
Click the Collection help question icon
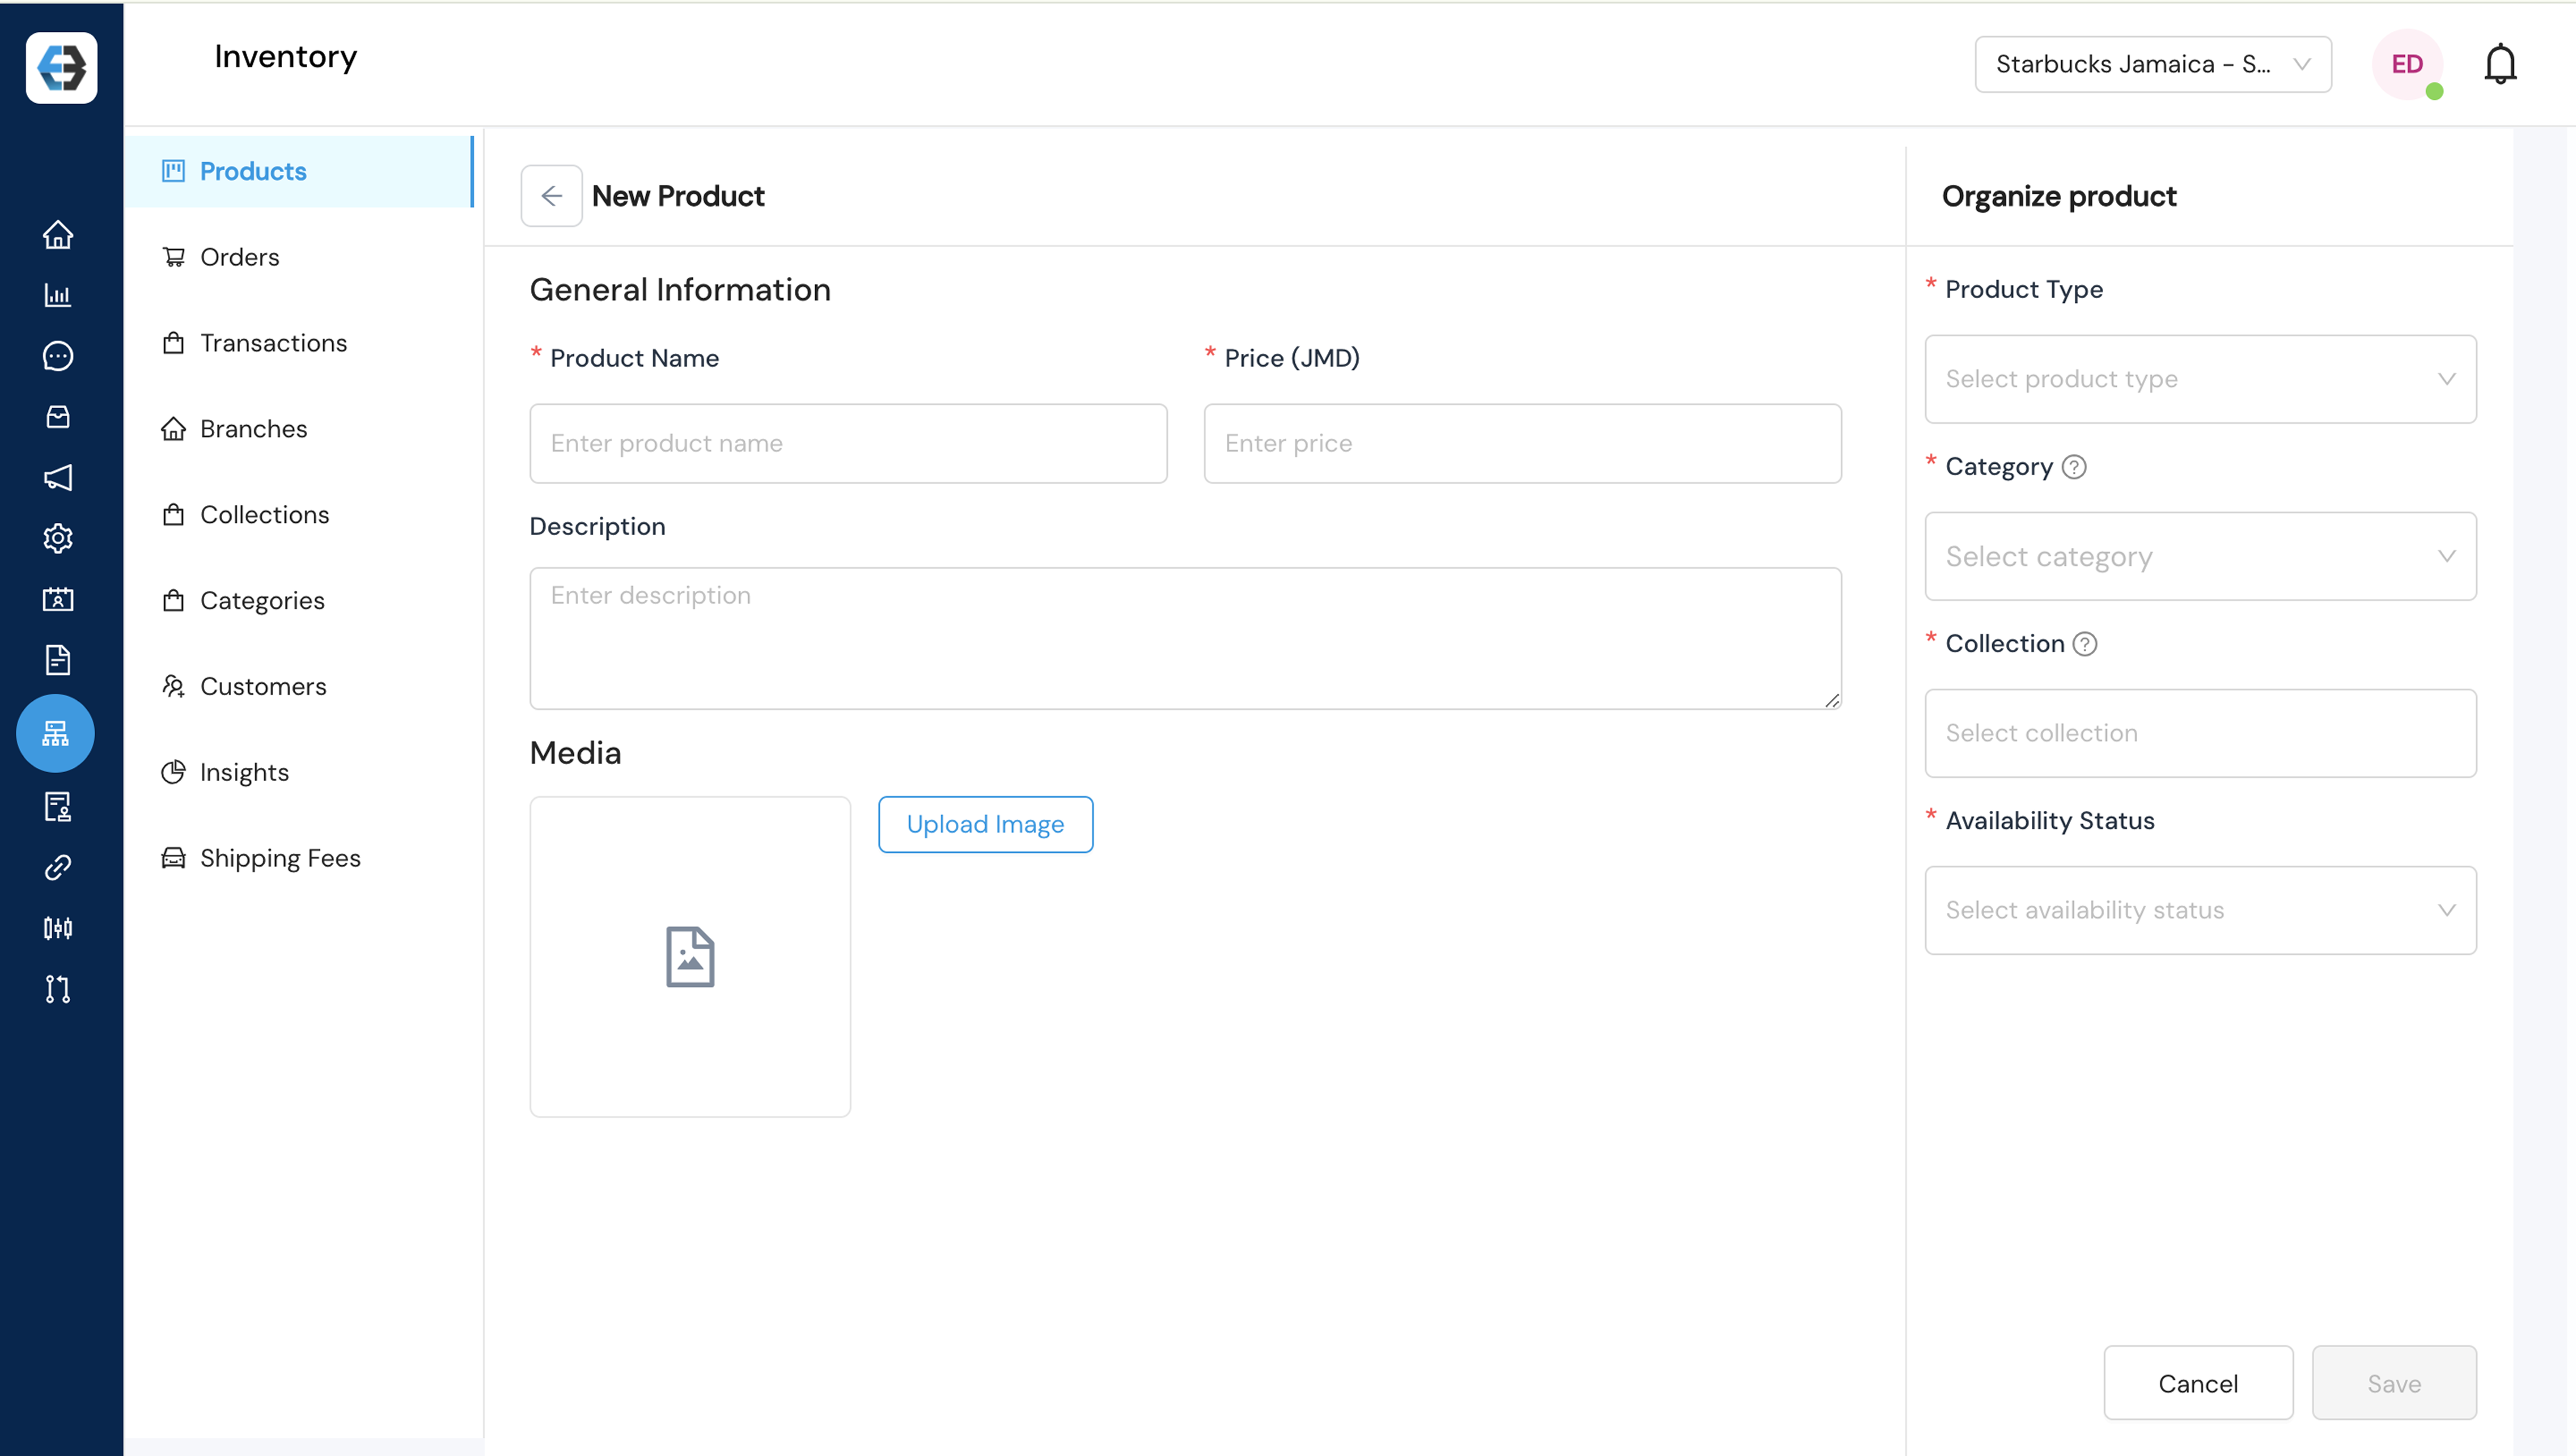pos(2085,644)
